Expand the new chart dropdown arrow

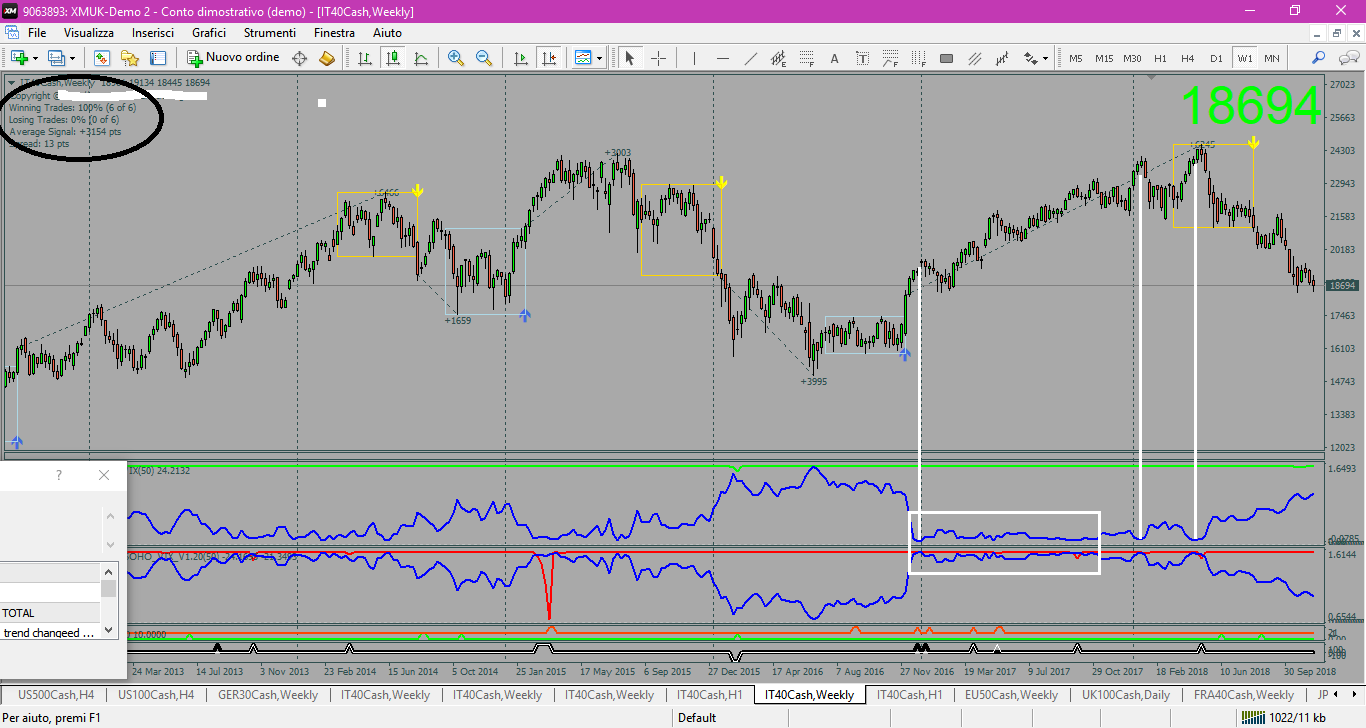(35, 58)
